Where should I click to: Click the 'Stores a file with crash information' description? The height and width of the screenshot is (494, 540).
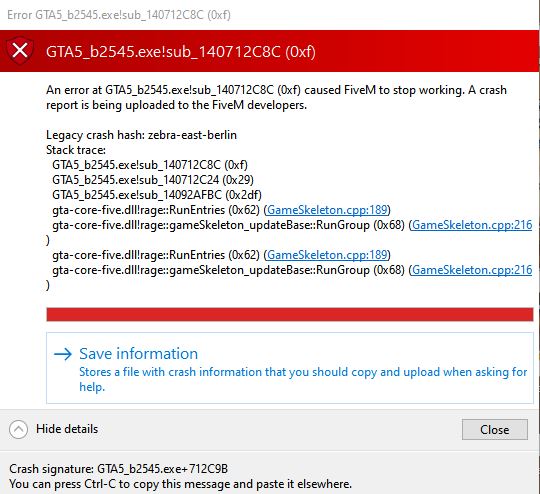coord(303,379)
